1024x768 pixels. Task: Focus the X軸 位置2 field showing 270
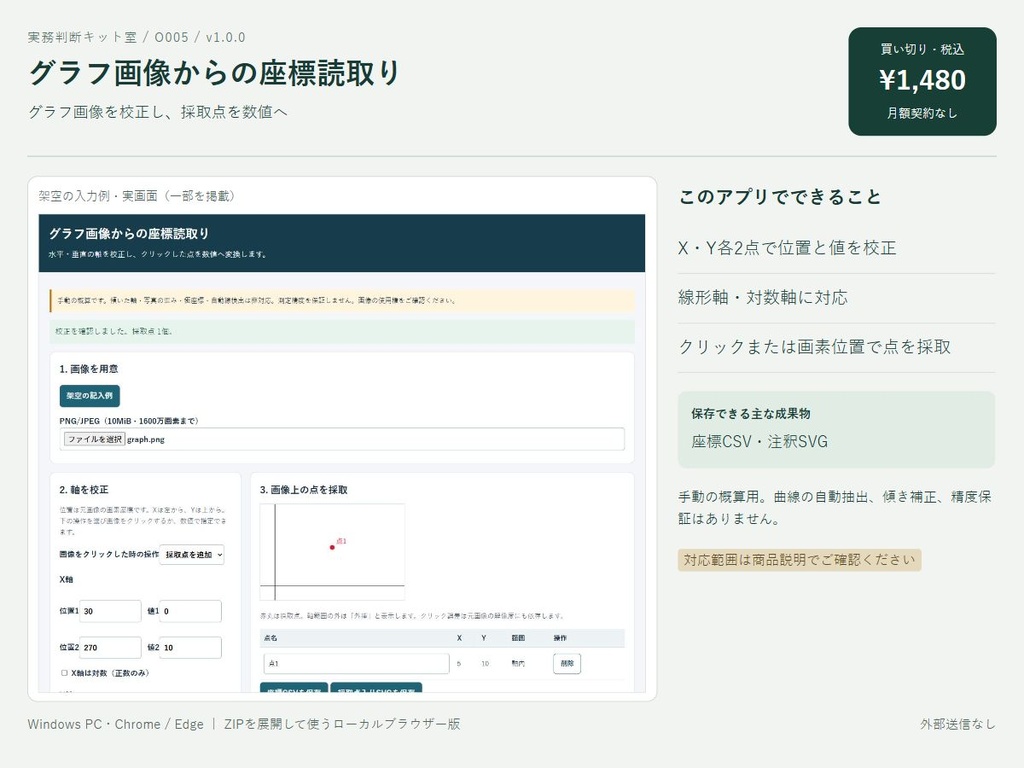pyautogui.click(x=110, y=648)
